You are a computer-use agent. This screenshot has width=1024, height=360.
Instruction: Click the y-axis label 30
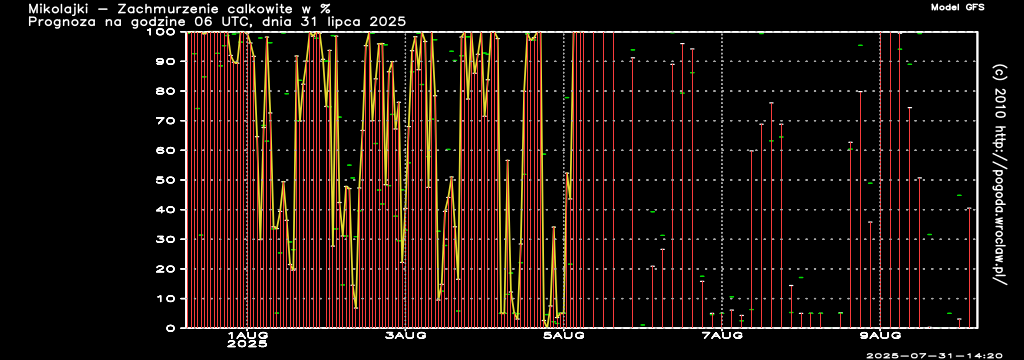pos(166,239)
